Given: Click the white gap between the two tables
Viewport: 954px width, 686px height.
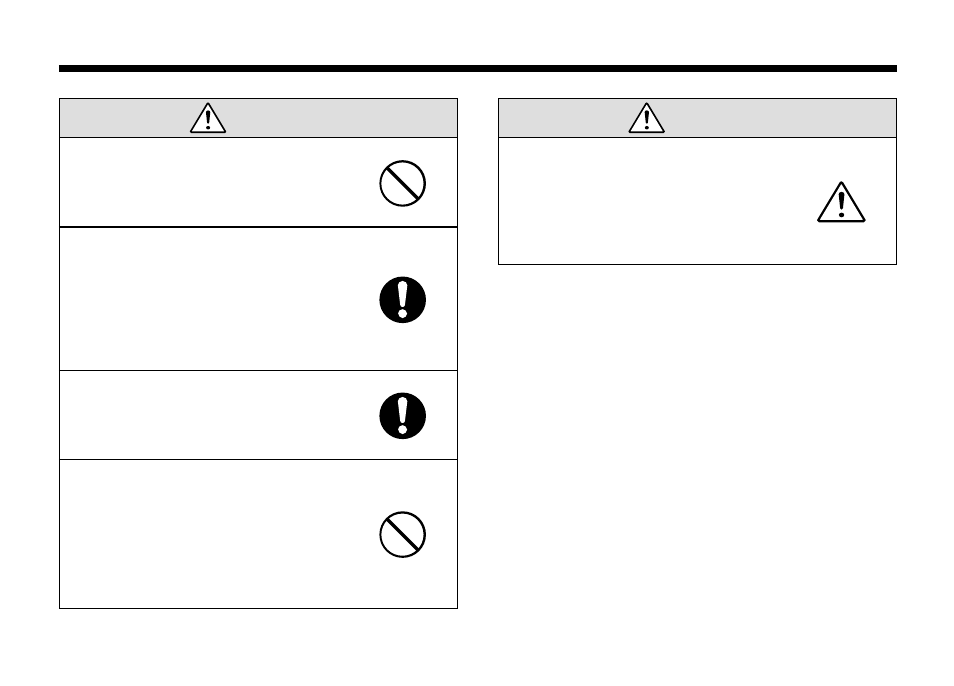Looking at the screenshot, I should click(478, 353).
